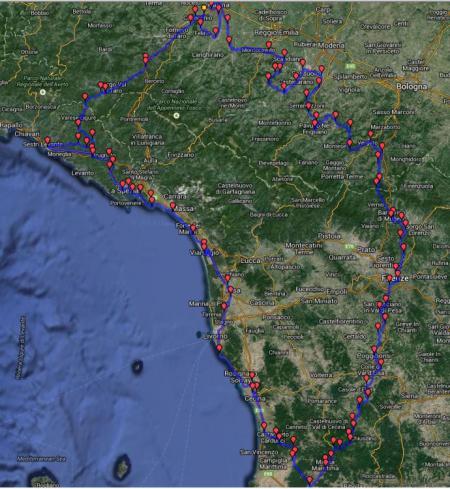The height and width of the screenshot is (489, 450).
Task: Click the red pin left of Marzabotto label
Action: 370,134
